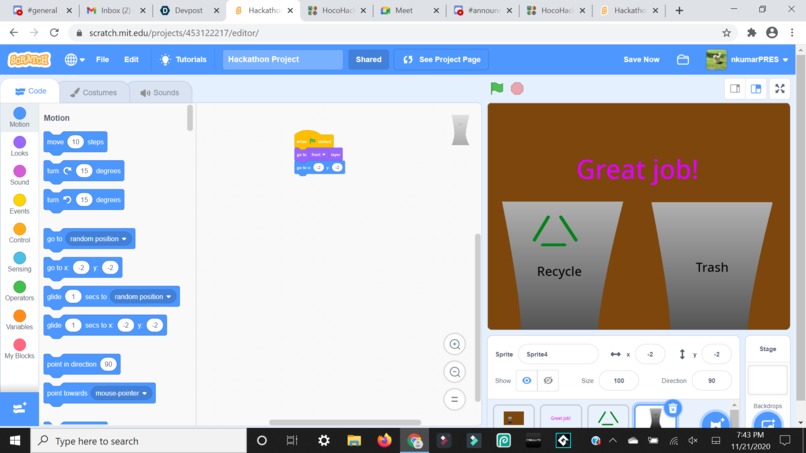This screenshot has height=453, width=806.
Task: Click the turn clockwise 15 degrees block
Action: point(84,171)
